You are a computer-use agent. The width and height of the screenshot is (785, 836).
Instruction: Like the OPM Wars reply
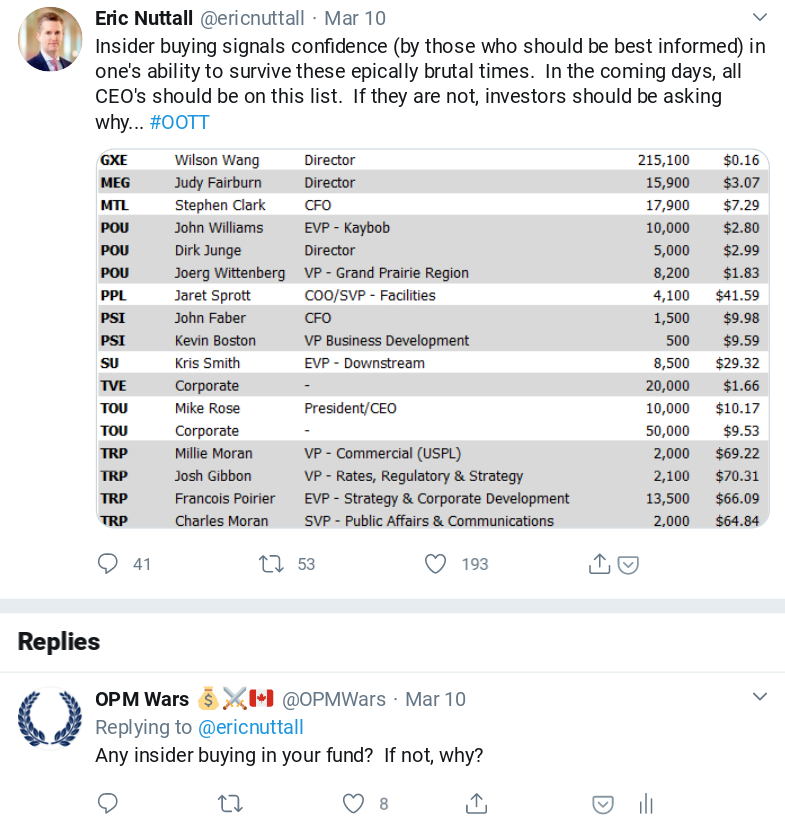[353, 803]
